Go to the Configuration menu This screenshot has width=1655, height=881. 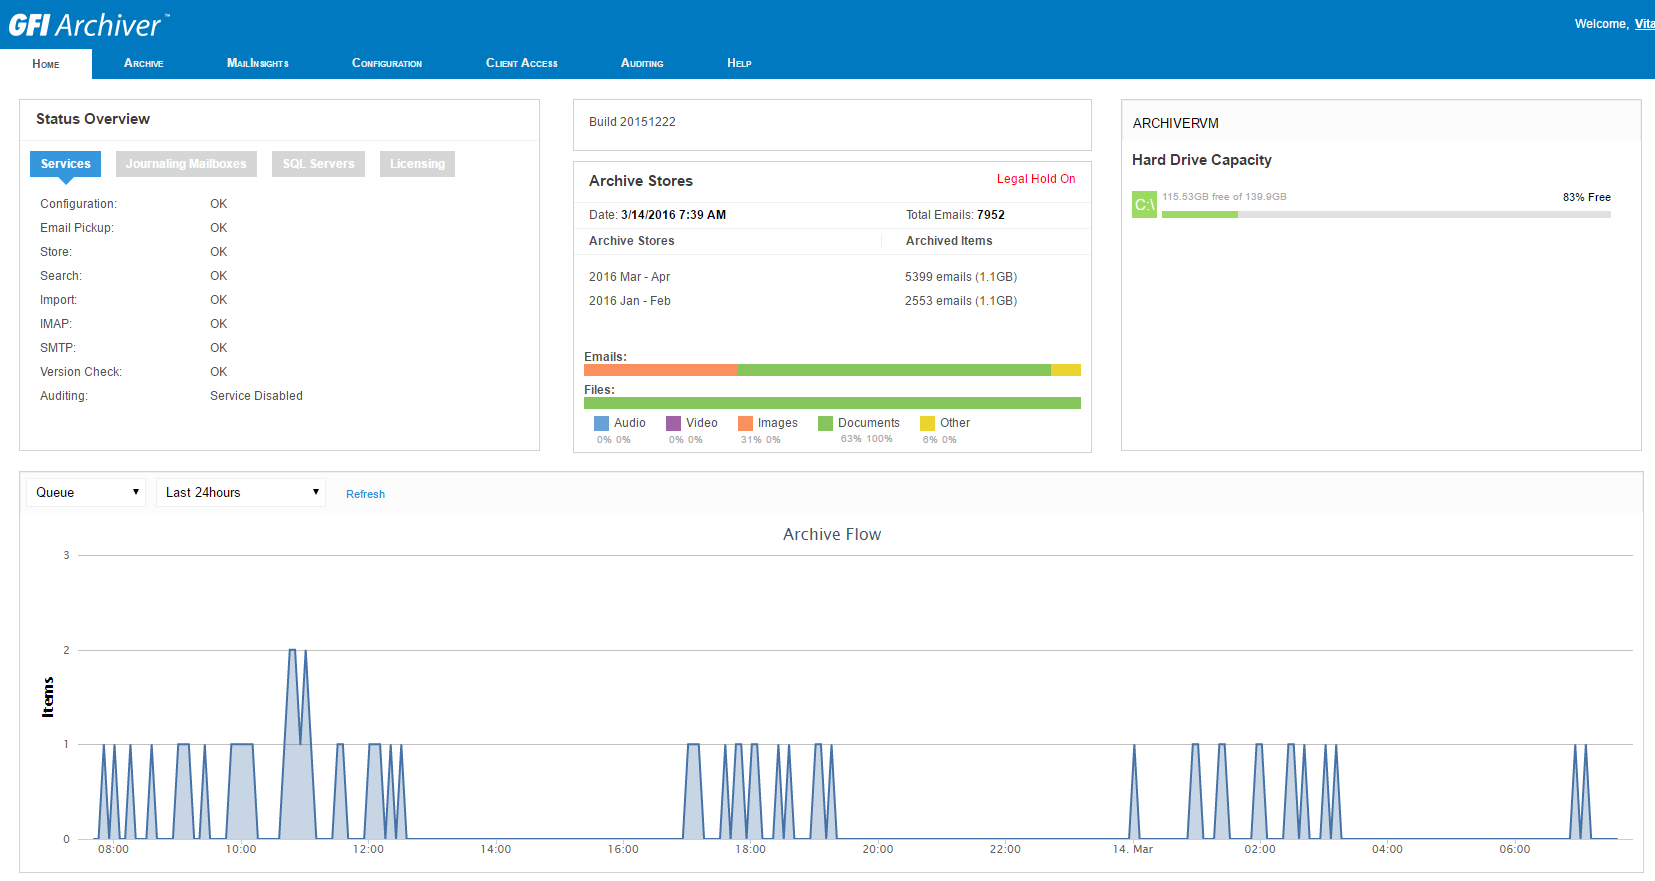tap(386, 63)
